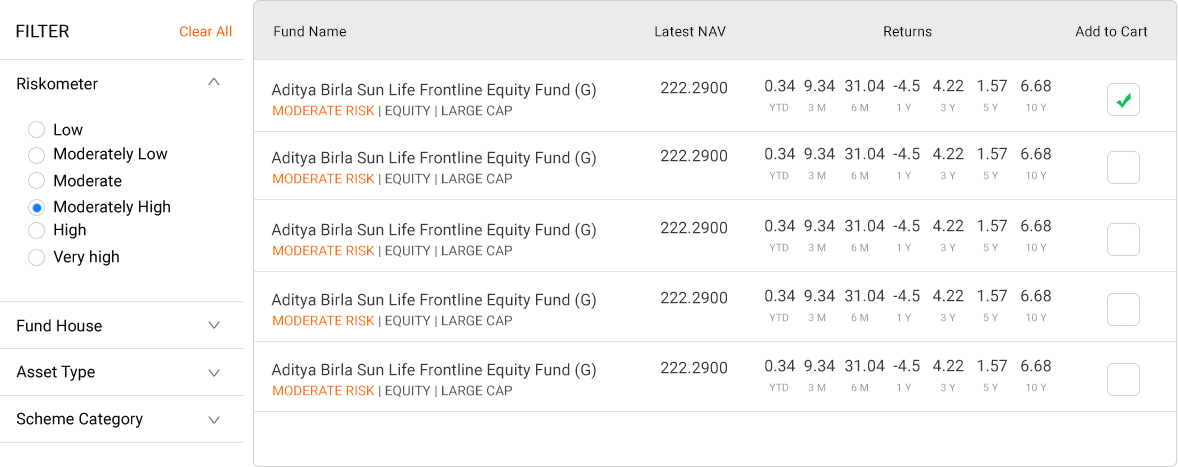This screenshot has width=1178, height=467.
Task: Select the Very high risk option
Action: (x=37, y=257)
